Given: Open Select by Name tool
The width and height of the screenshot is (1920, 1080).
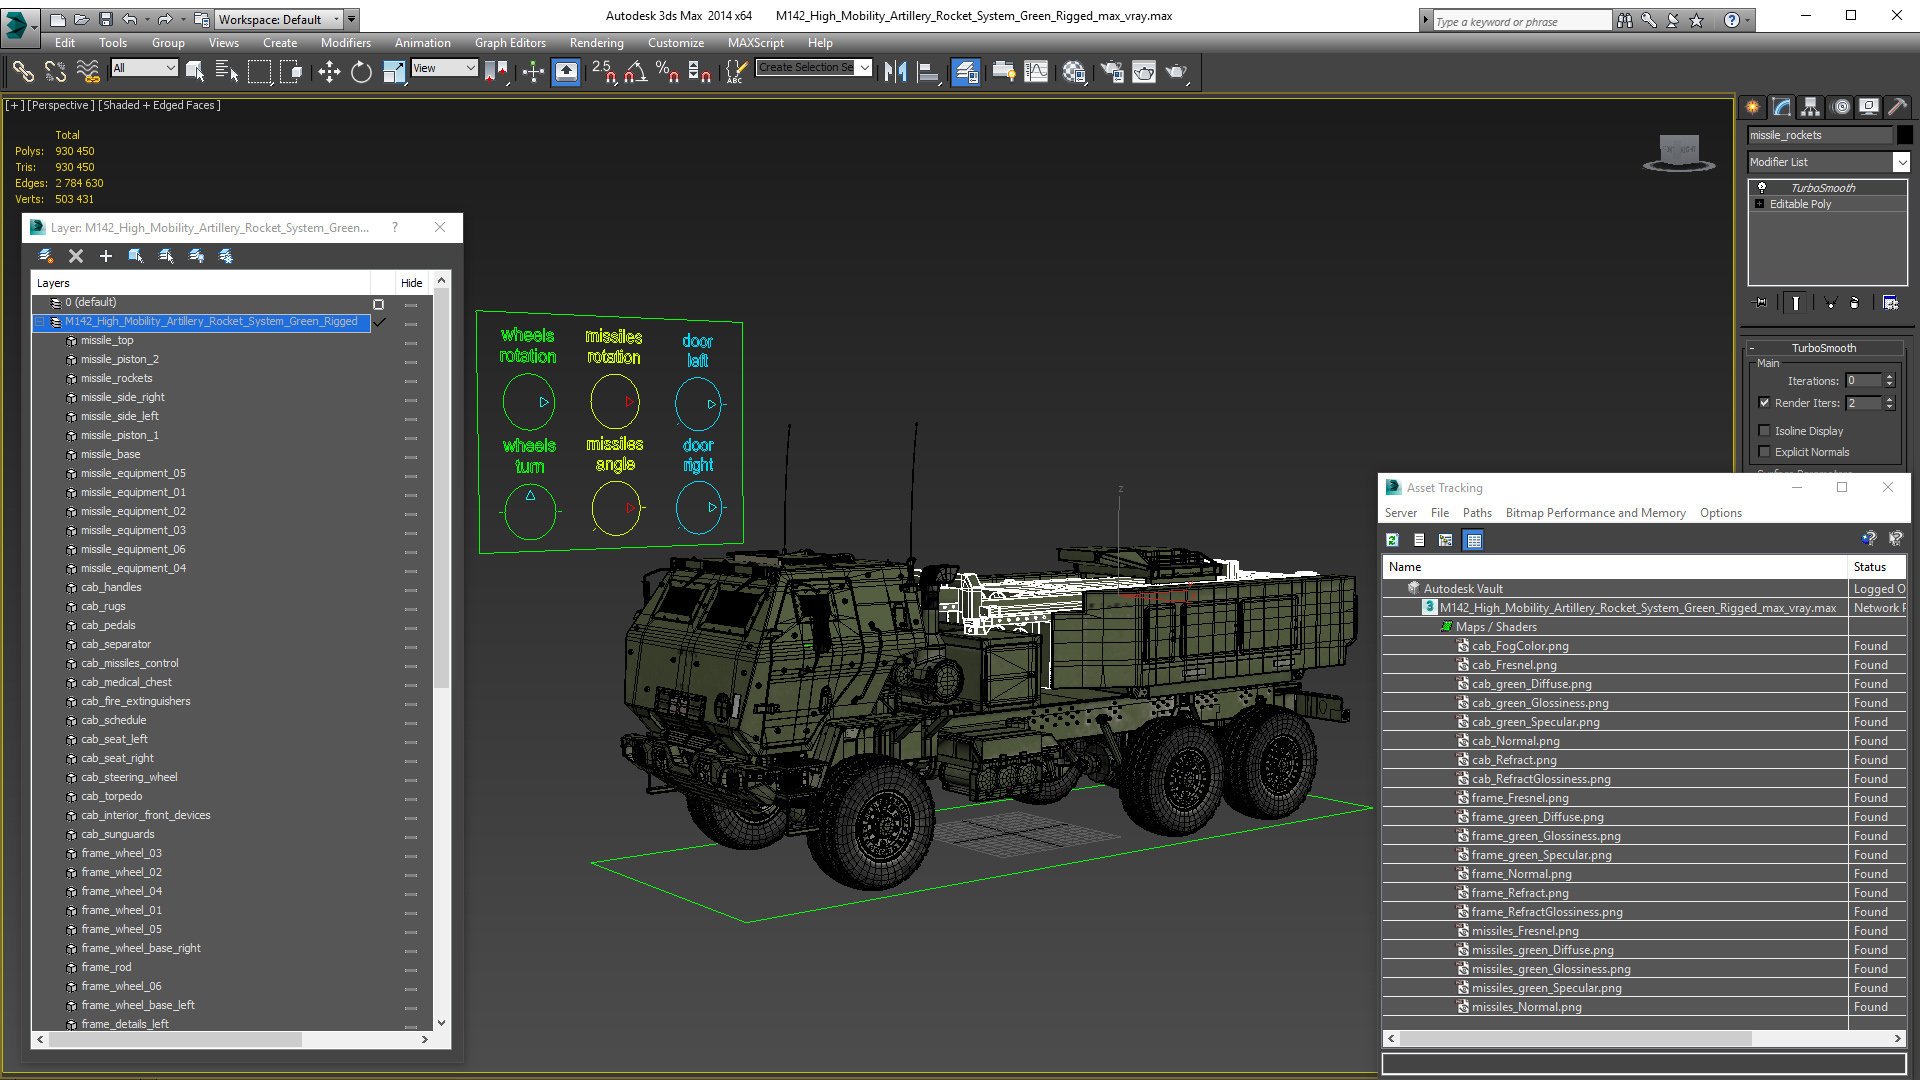Looking at the screenshot, I should (227, 71).
